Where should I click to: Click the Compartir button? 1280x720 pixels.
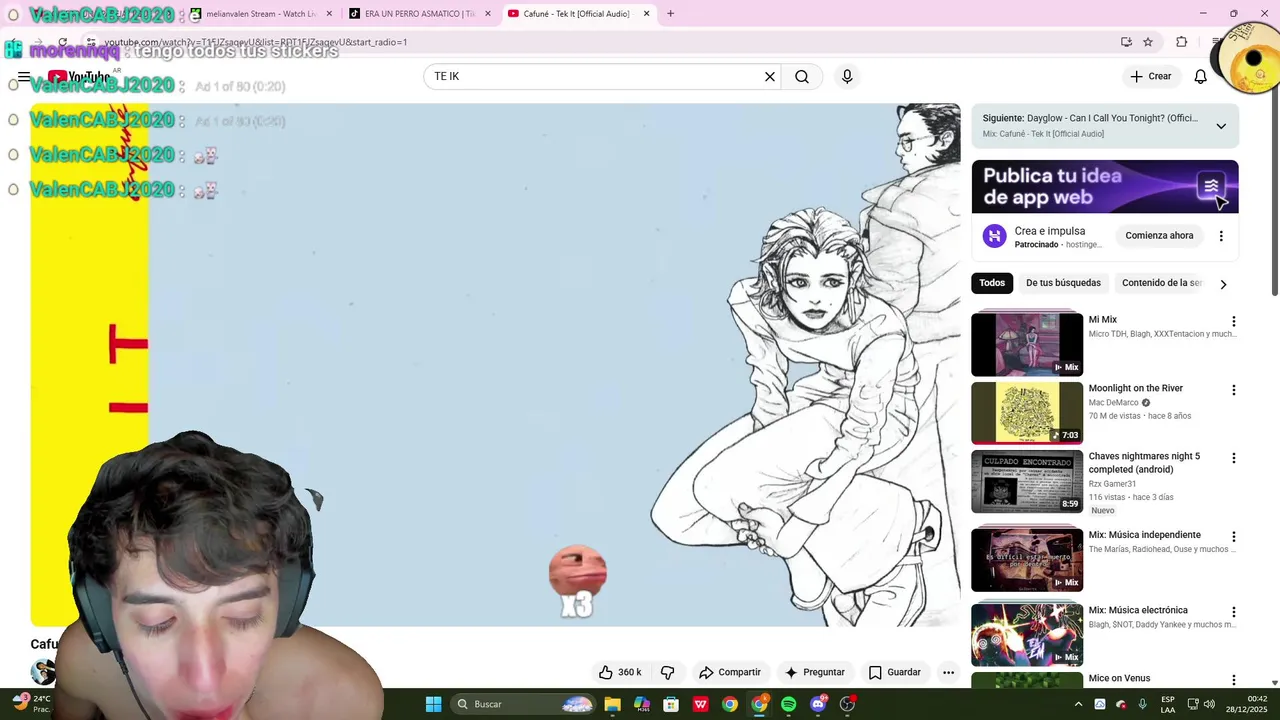point(730,672)
